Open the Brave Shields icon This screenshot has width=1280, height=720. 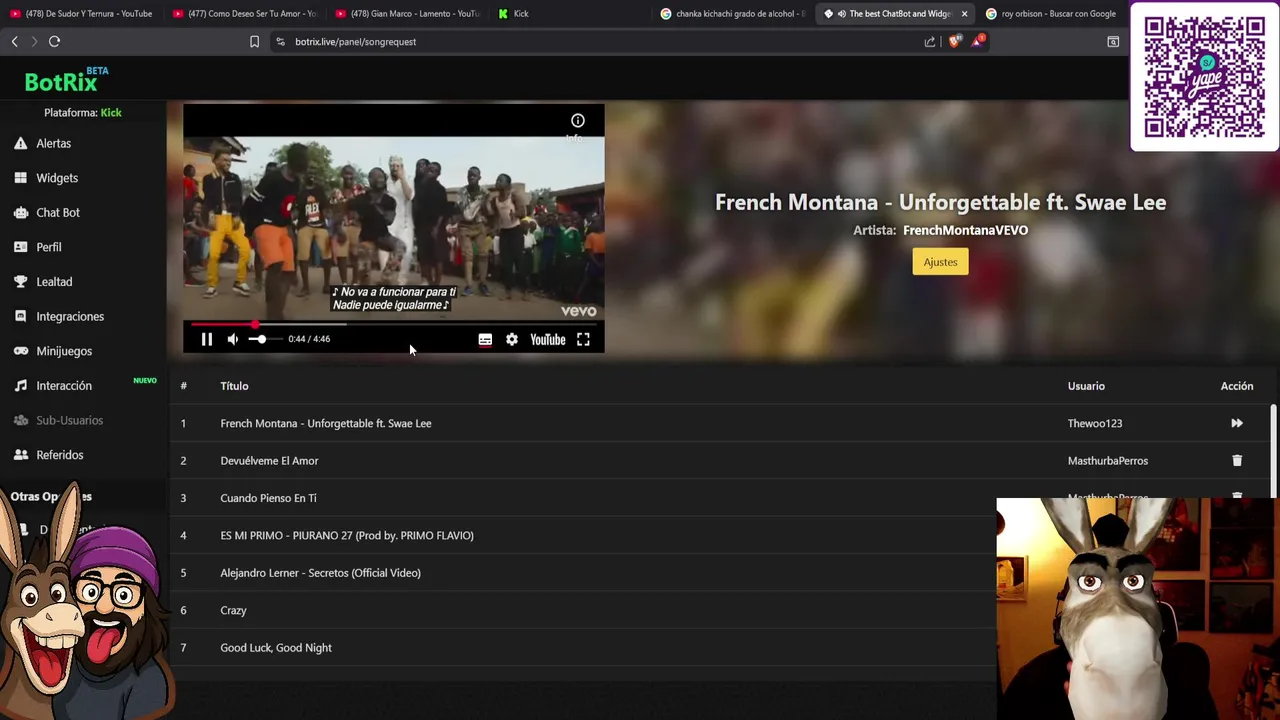(954, 42)
